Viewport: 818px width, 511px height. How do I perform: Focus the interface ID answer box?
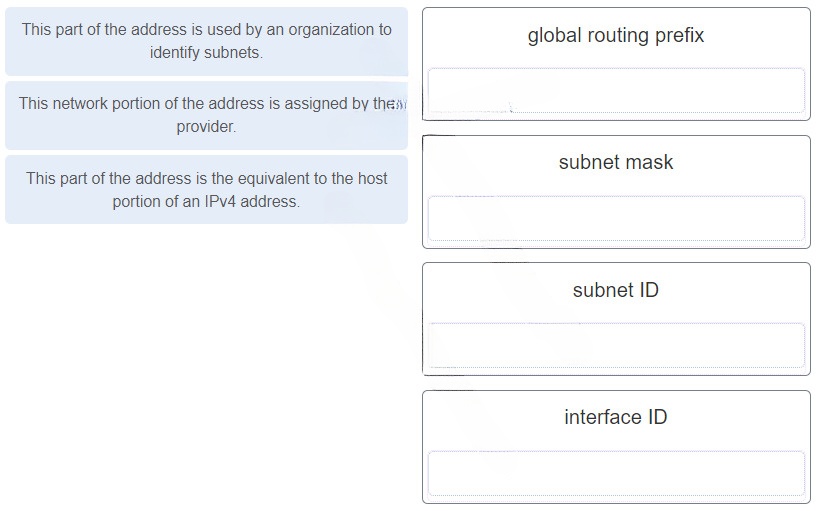[x=616, y=473]
